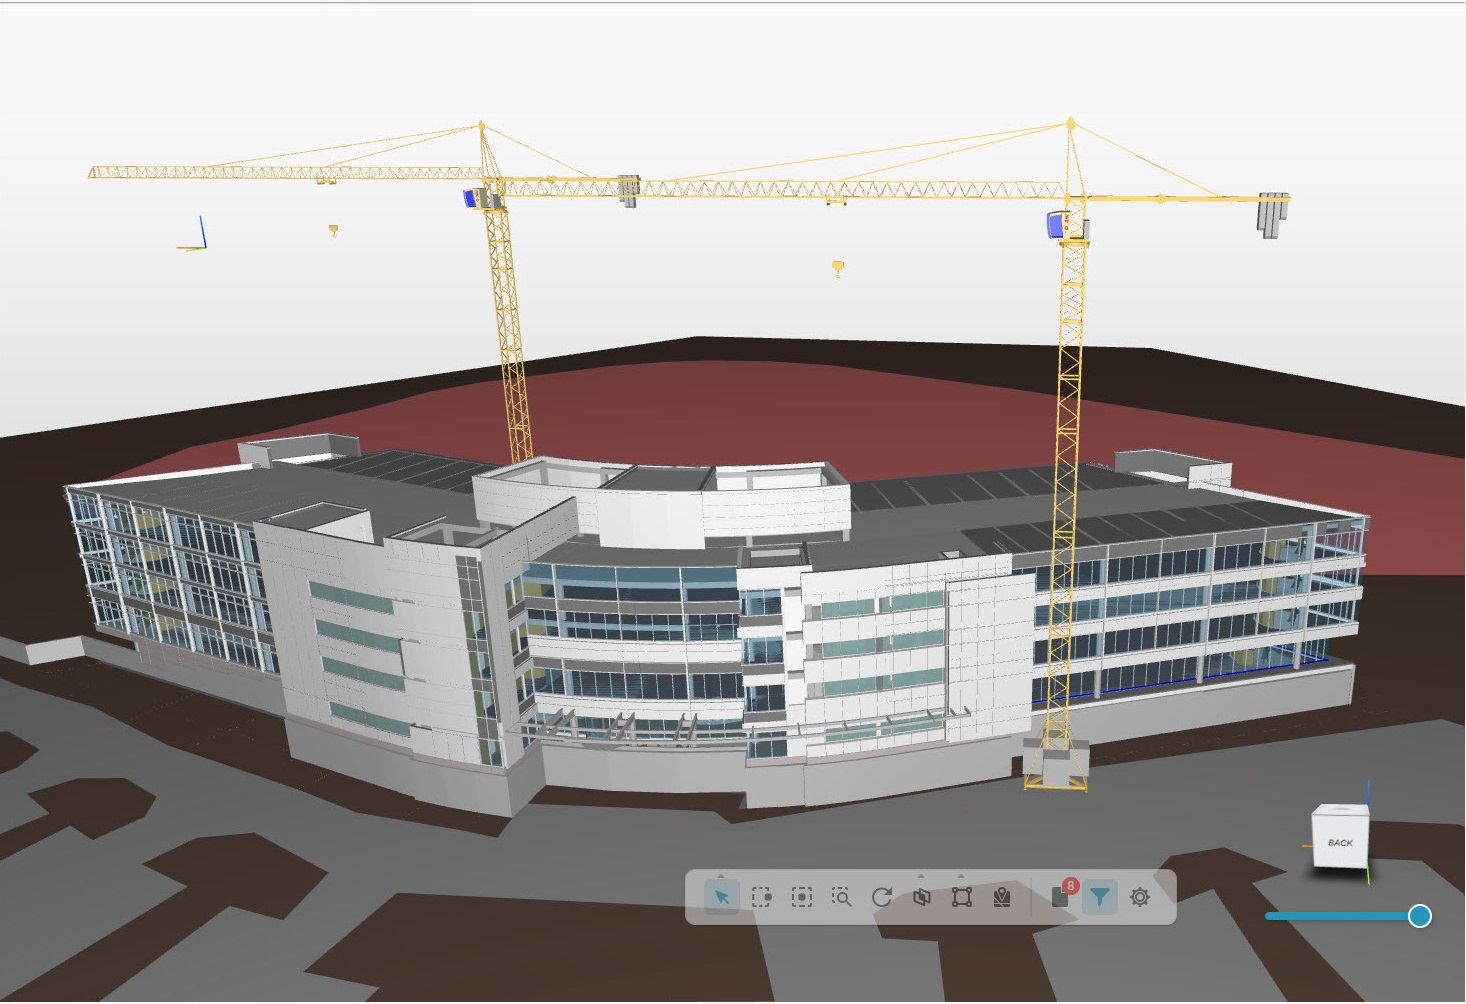The height and width of the screenshot is (1004, 1466).
Task: Open the section planes tool icon
Action: 923,898
